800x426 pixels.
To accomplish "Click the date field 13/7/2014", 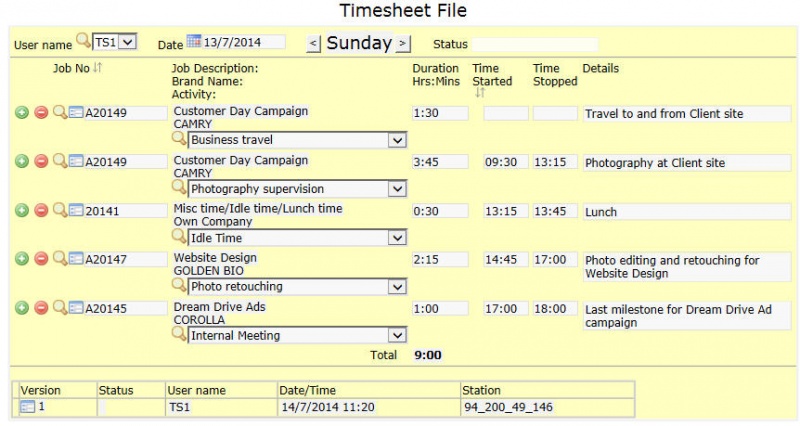I will [244, 42].
